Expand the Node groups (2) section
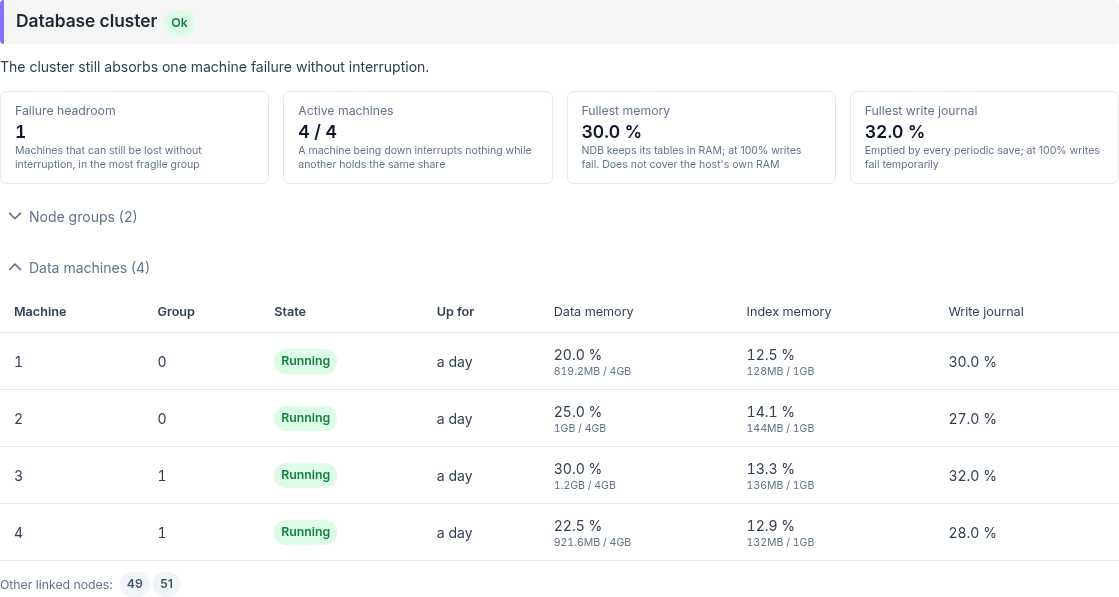 coord(72,217)
